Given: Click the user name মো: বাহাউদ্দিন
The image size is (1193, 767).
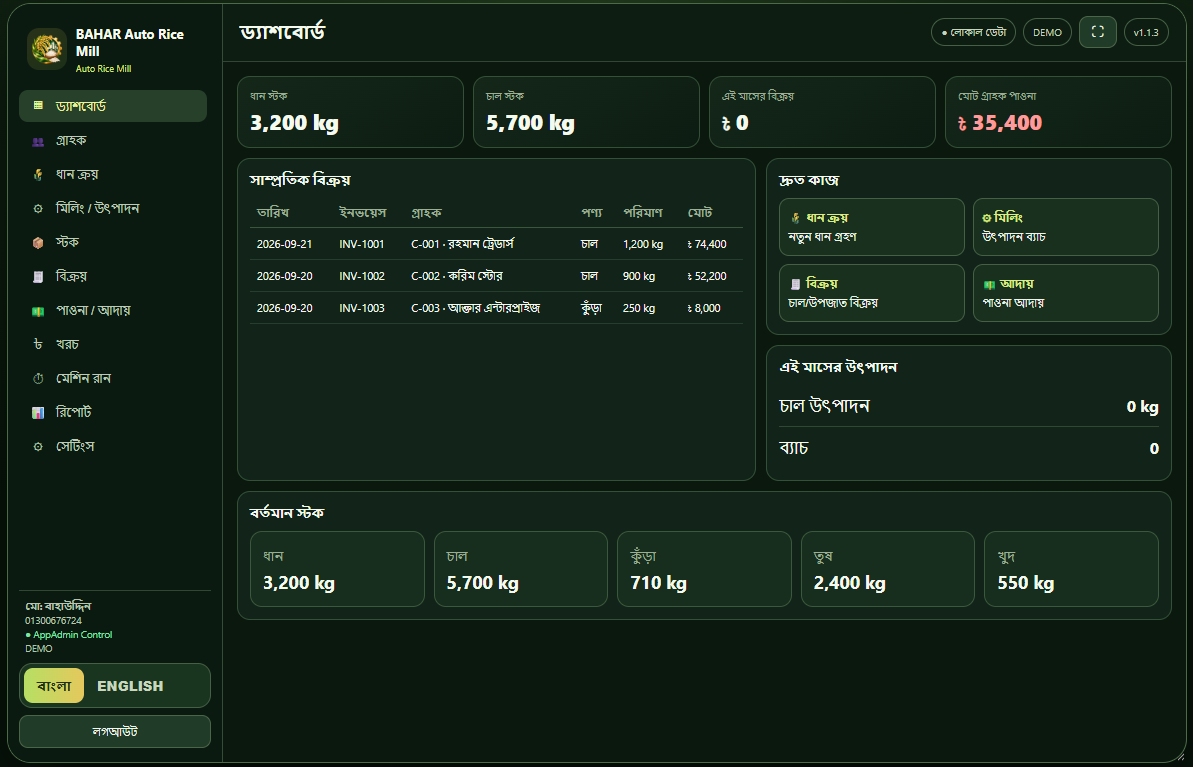Looking at the screenshot, I should pos(58,606).
